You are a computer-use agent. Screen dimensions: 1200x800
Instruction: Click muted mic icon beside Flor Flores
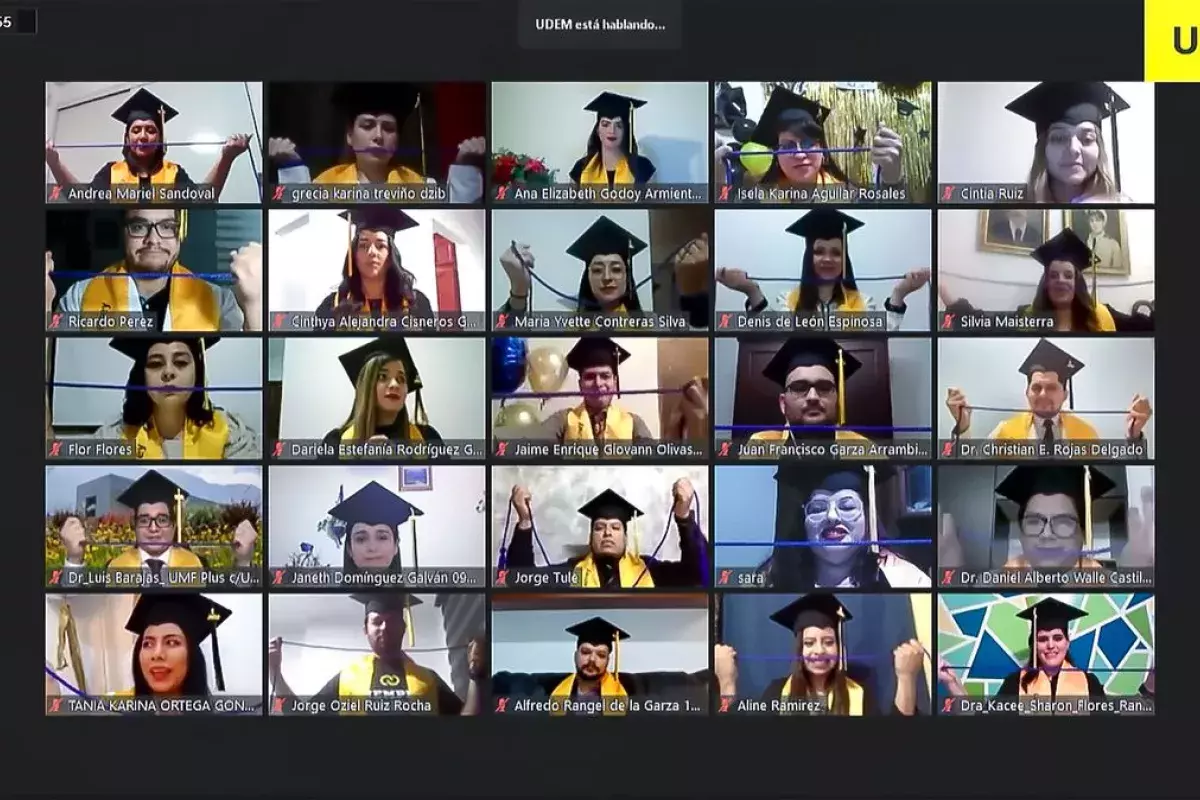tap(57, 450)
